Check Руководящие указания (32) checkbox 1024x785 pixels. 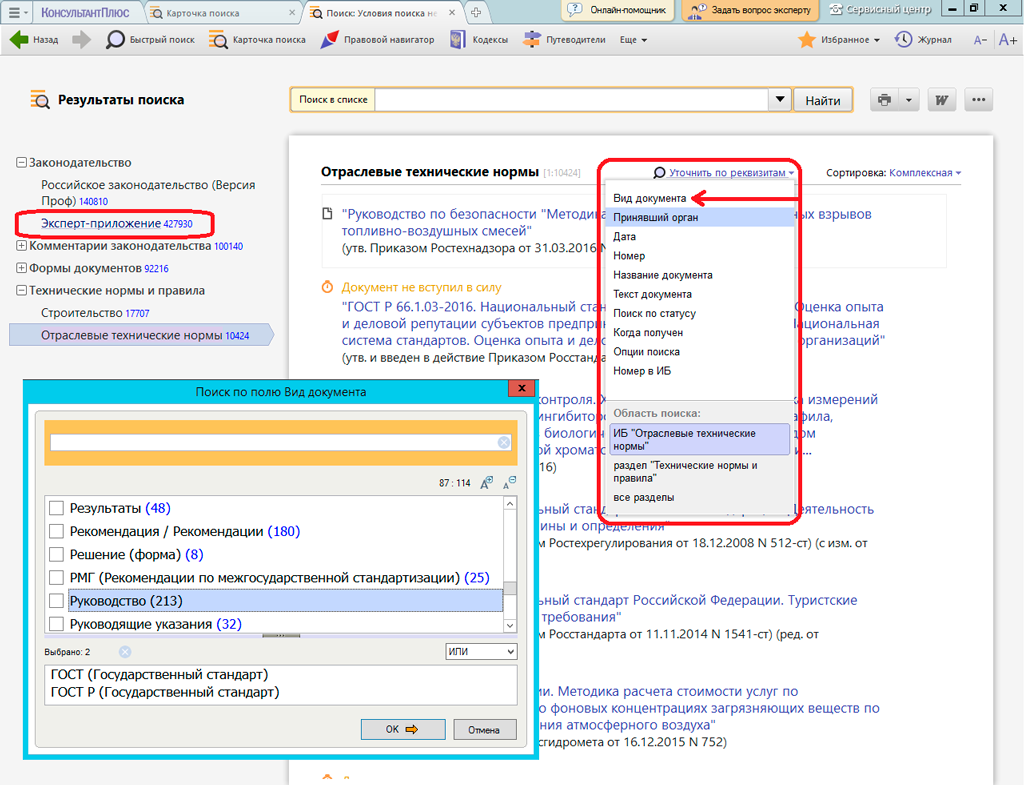click(x=57, y=624)
